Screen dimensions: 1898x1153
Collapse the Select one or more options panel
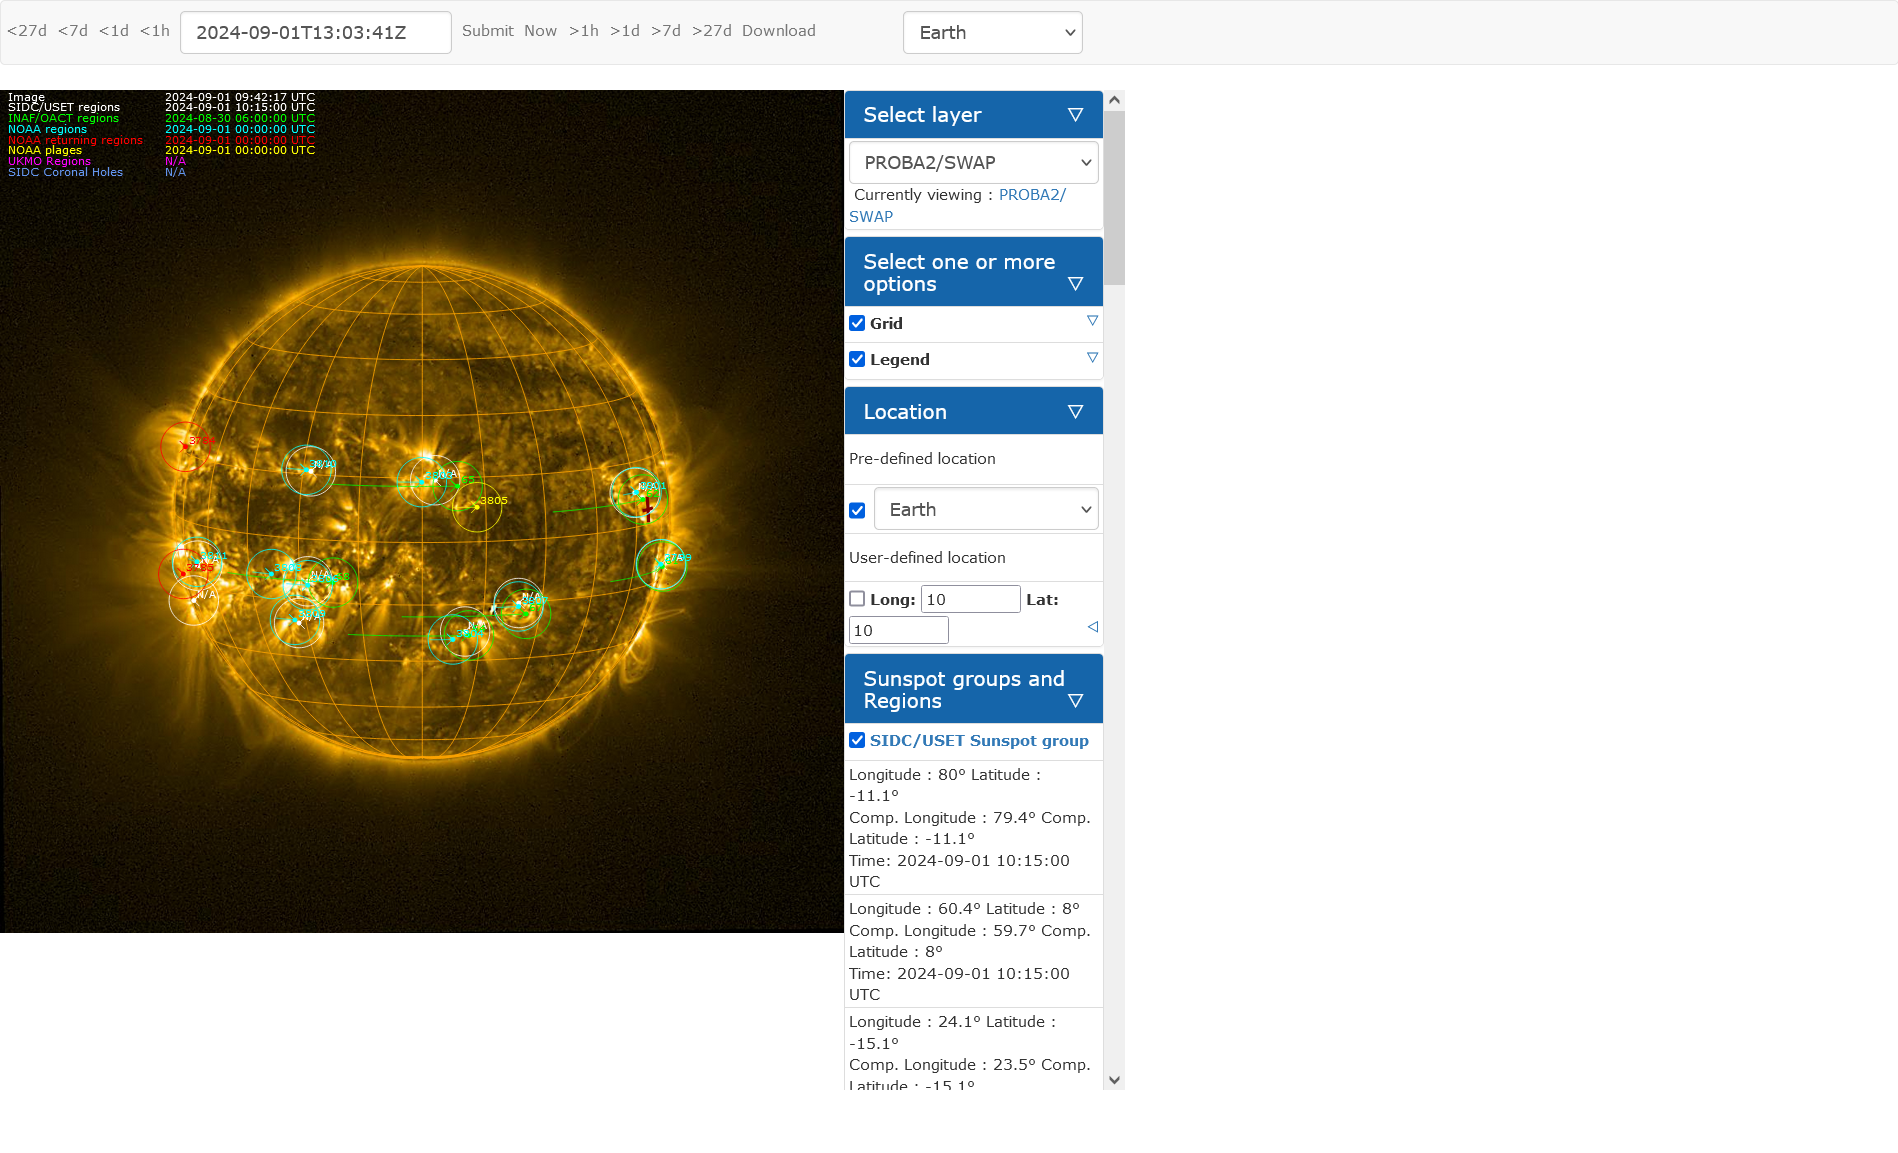[1075, 284]
